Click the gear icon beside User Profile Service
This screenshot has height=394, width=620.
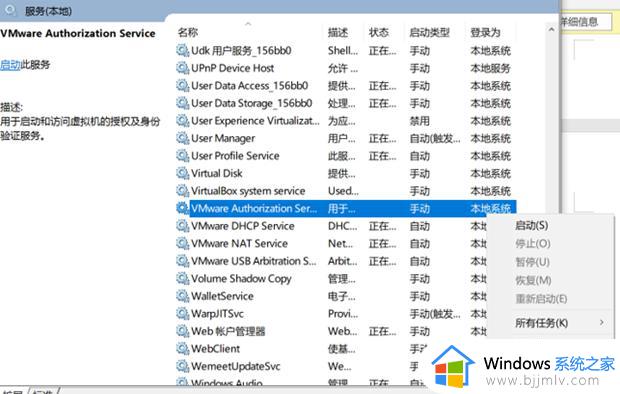click(x=182, y=156)
